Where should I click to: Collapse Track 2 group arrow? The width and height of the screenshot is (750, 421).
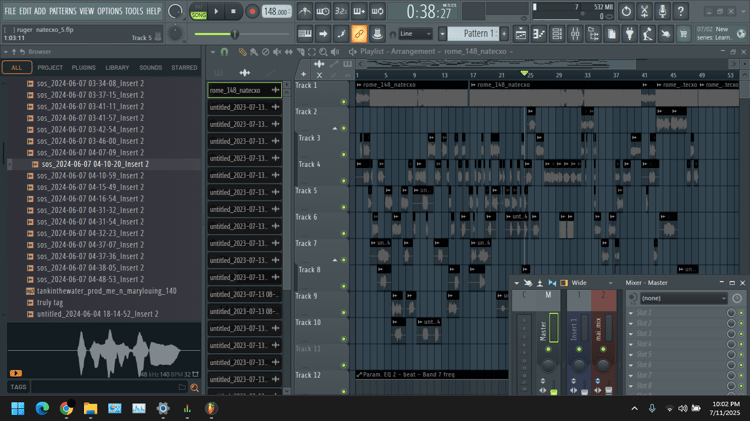[x=335, y=128]
